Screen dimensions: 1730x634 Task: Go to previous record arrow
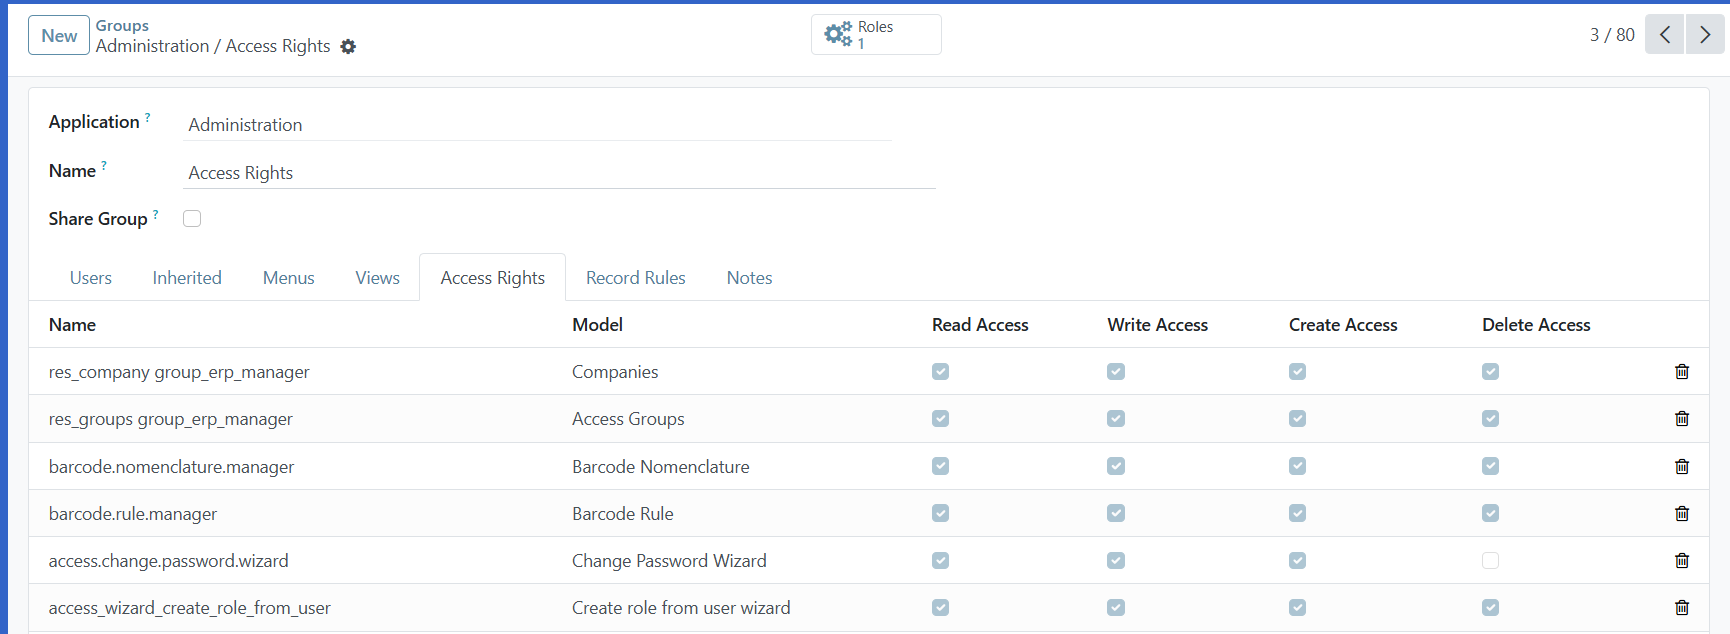tap(1665, 34)
